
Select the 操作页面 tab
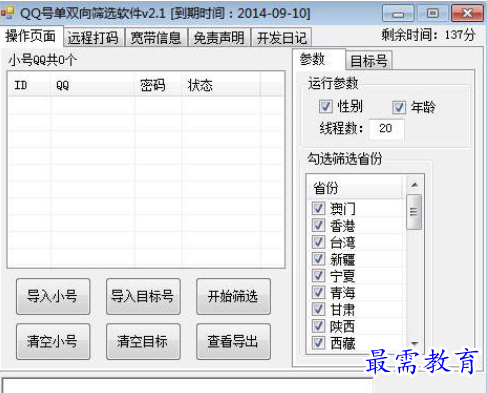(31, 36)
